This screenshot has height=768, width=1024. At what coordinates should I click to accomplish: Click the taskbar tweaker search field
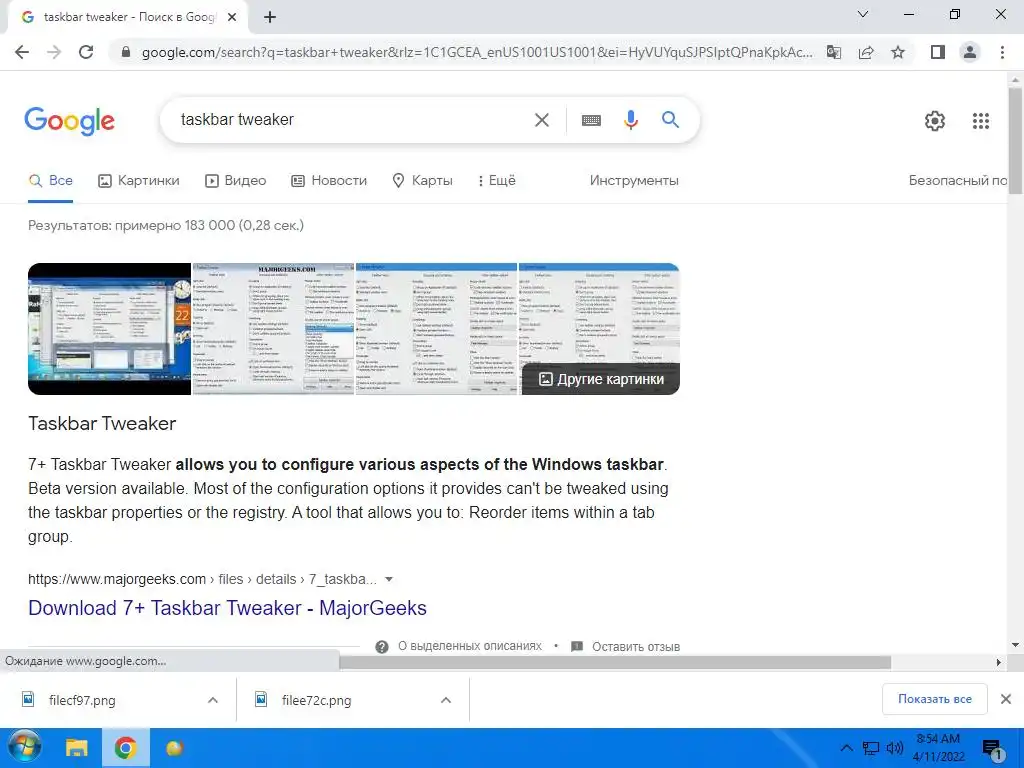[x=353, y=120]
